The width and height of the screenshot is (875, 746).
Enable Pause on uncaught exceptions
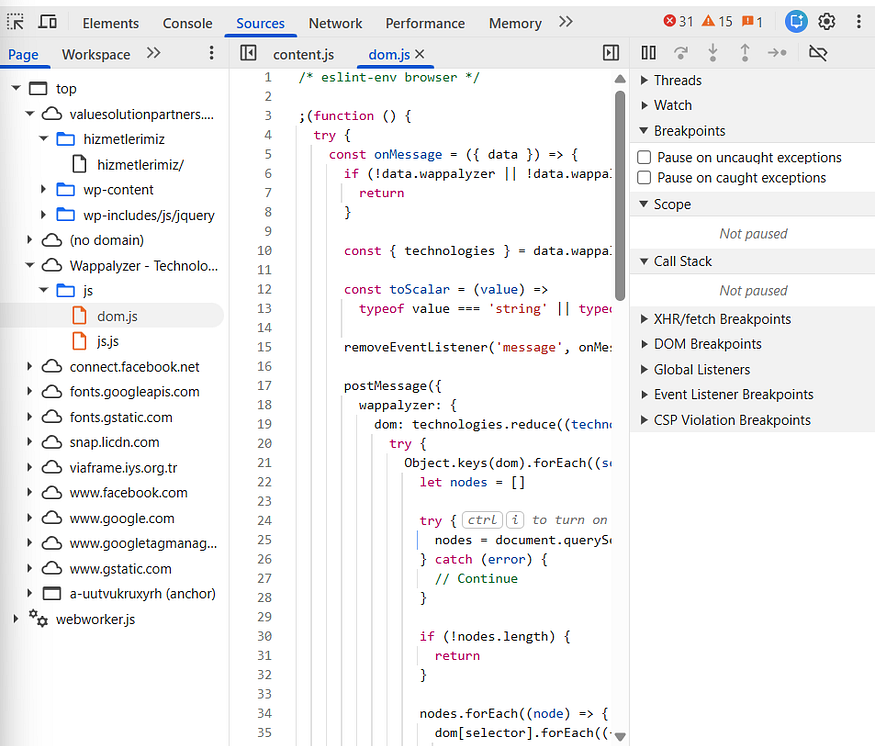point(644,157)
